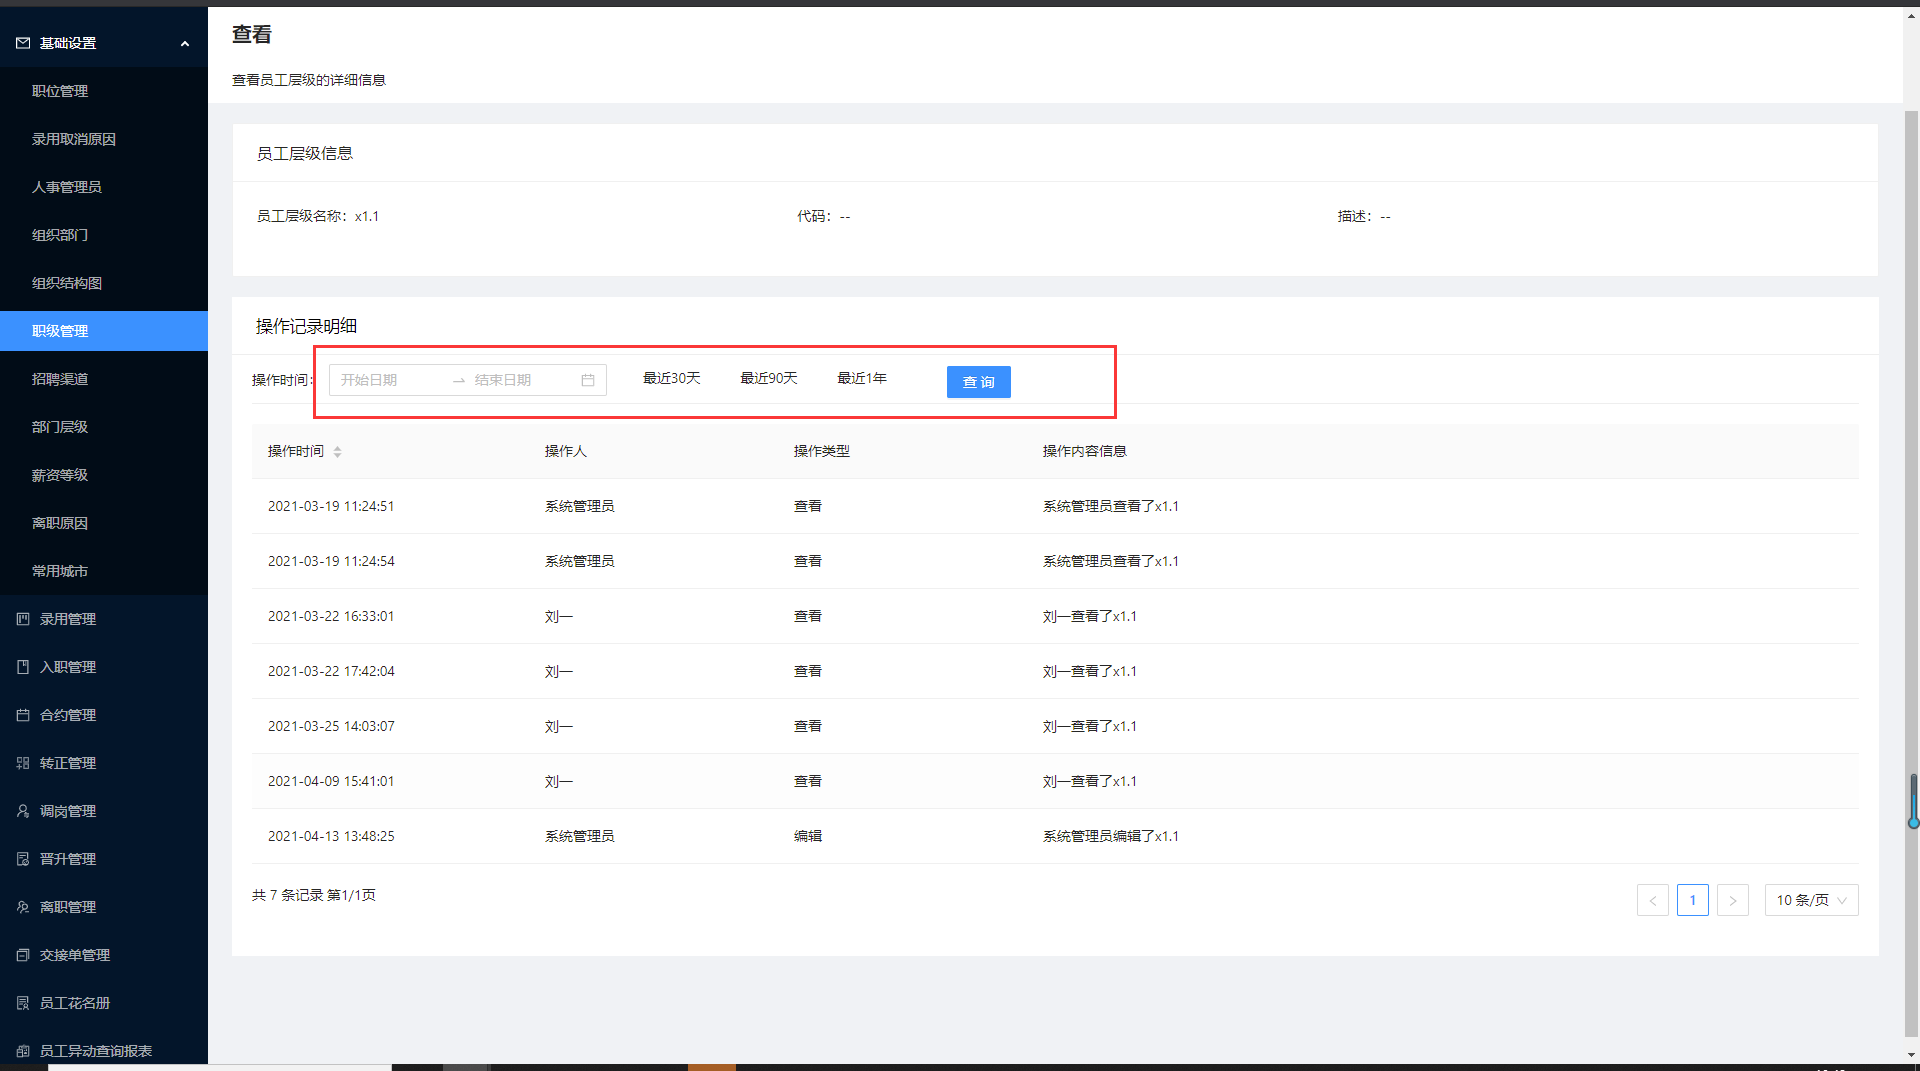Select row timestamp 2021-04-09 15:41:01

point(331,781)
